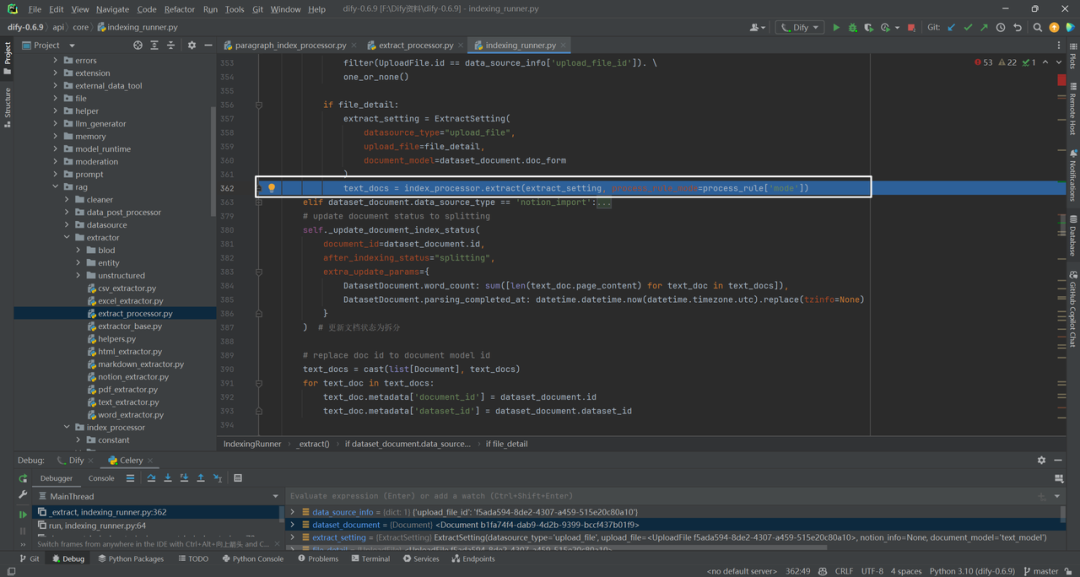The width and height of the screenshot is (1080, 577).
Task: Switch to extract_processor.py editor tab
Action: 410,45
